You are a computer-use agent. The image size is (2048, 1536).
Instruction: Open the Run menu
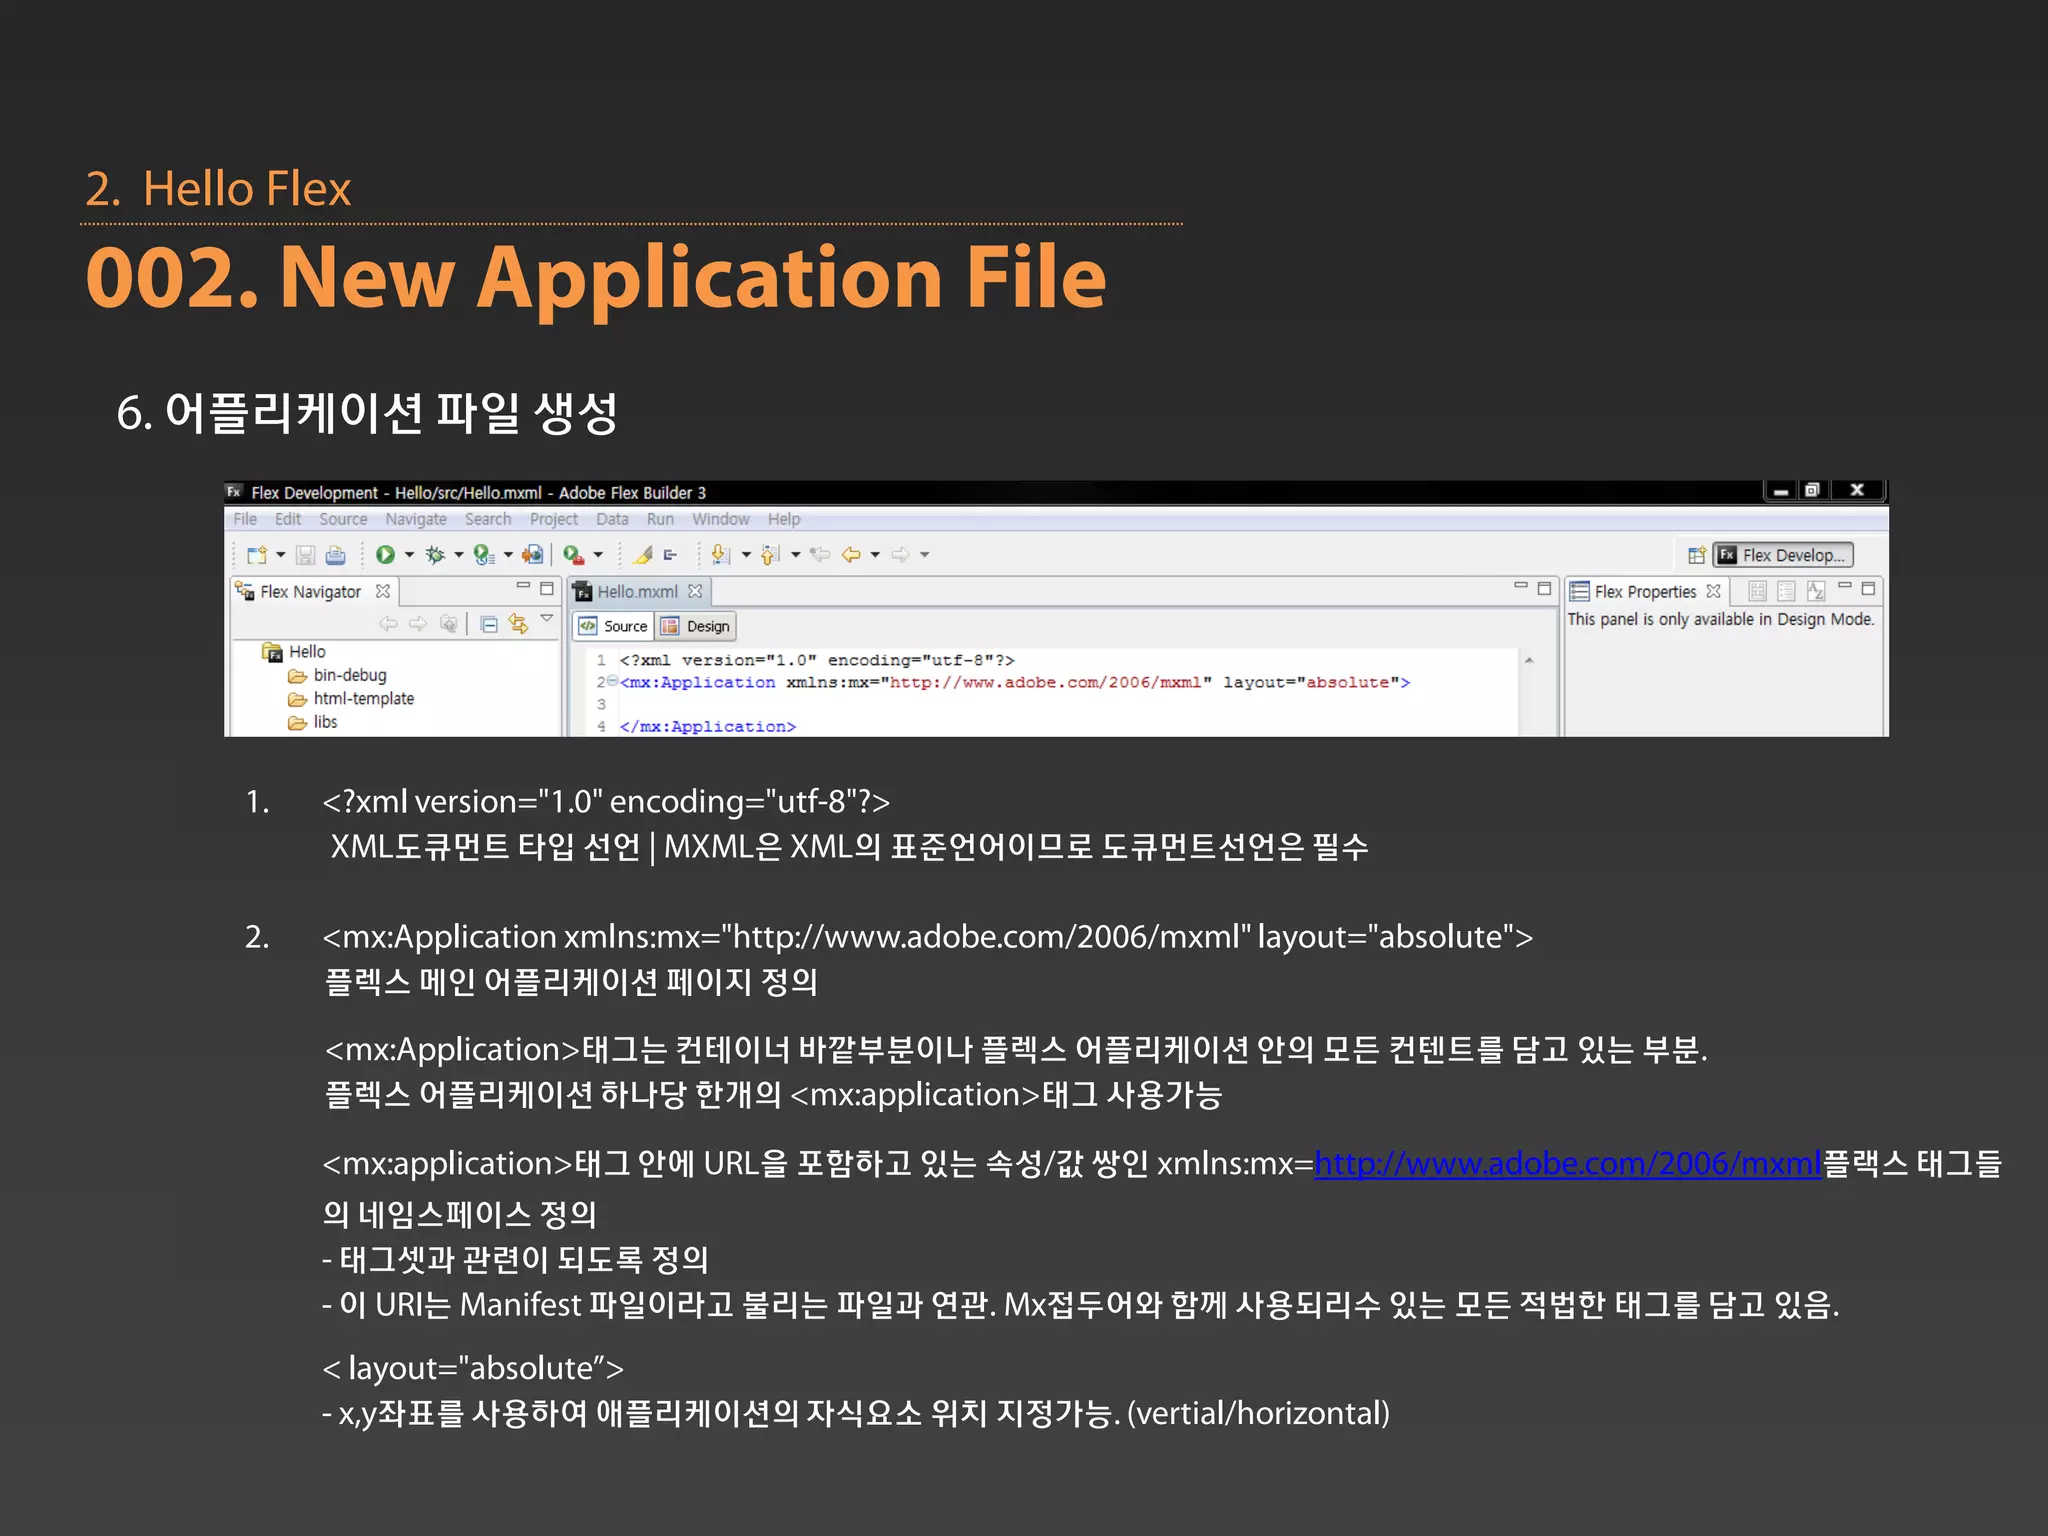pos(660,519)
